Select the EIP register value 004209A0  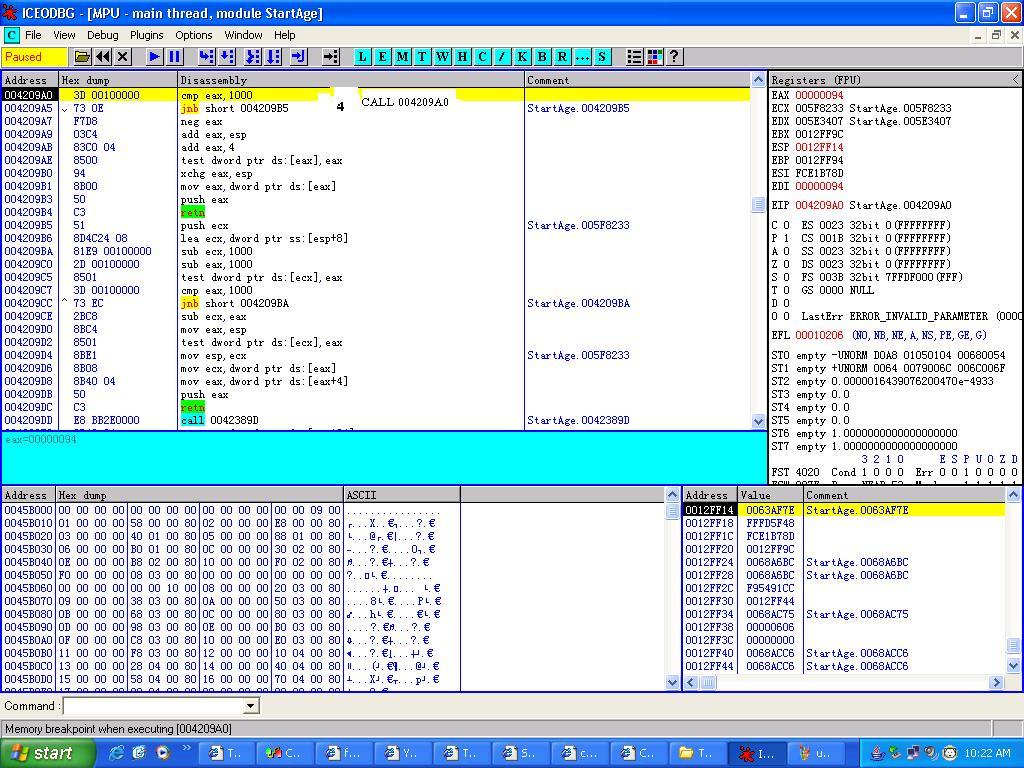click(x=819, y=206)
